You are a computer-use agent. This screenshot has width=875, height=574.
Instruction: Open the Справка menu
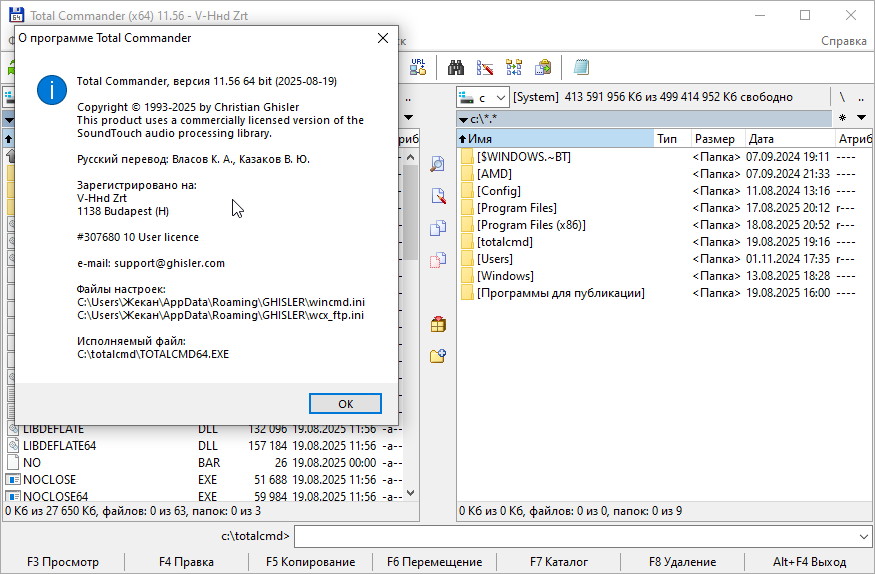843,41
